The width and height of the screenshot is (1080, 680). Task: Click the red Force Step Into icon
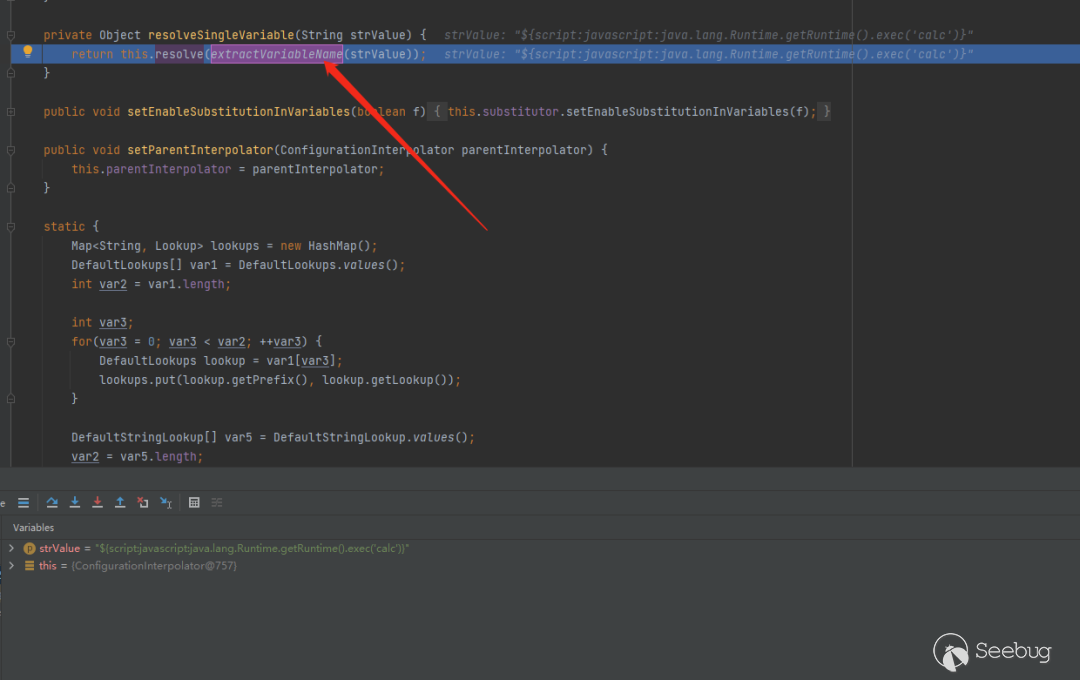(97, 503)
